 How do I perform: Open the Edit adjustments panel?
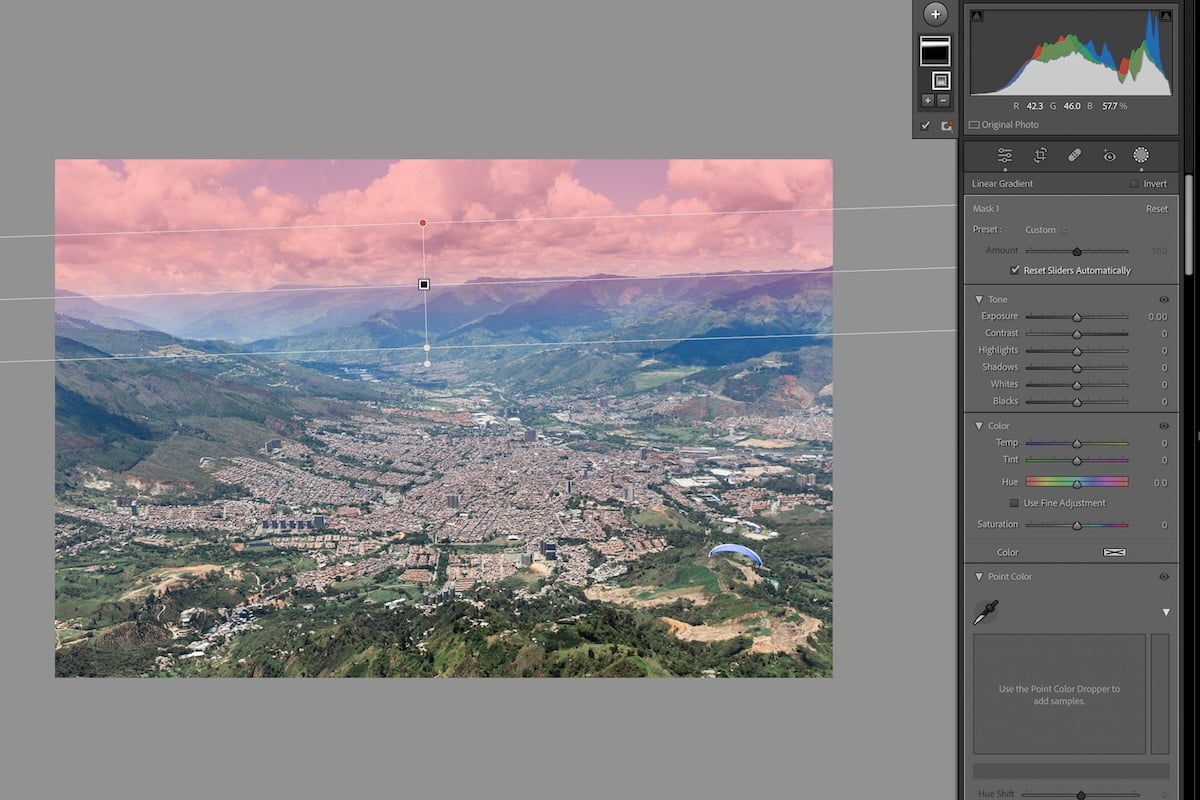pyautogui.click(x=1005, y=156)
